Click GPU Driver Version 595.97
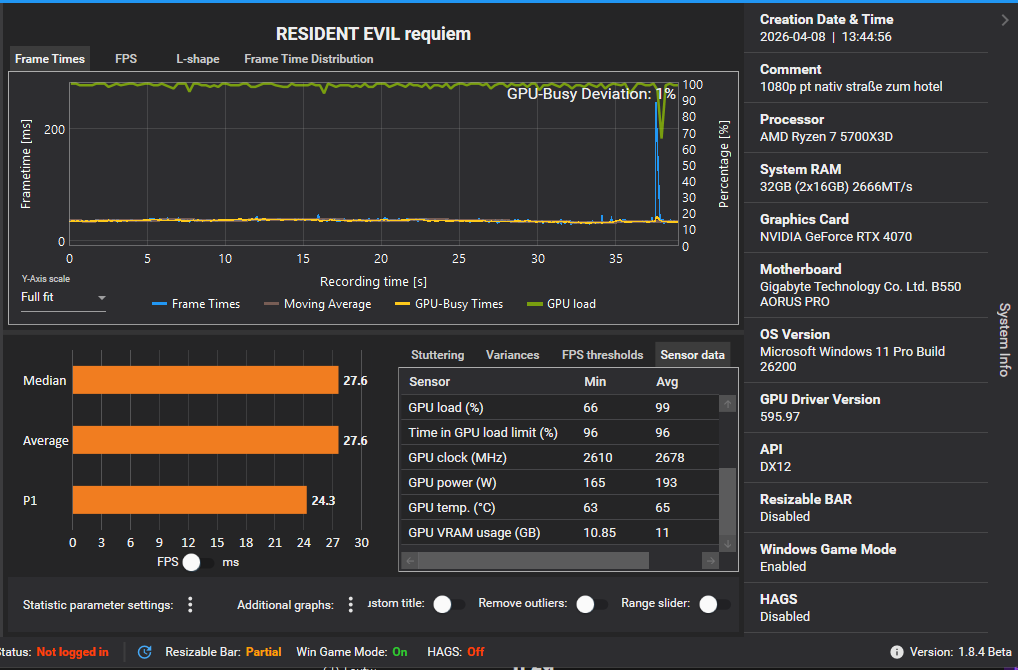Viewport: 1018px width, 670px height. pos(780,416)
